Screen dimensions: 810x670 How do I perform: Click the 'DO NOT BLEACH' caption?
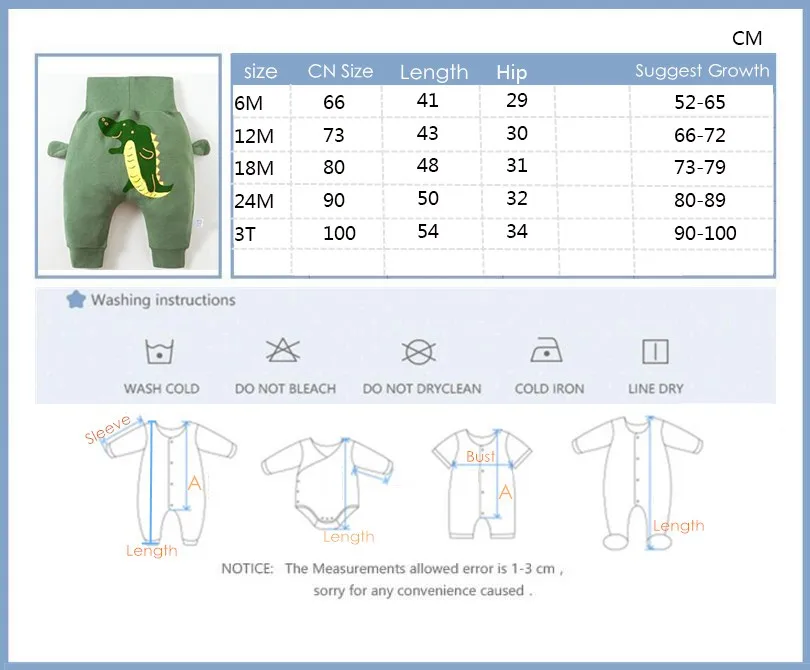(x=285, y=388)
